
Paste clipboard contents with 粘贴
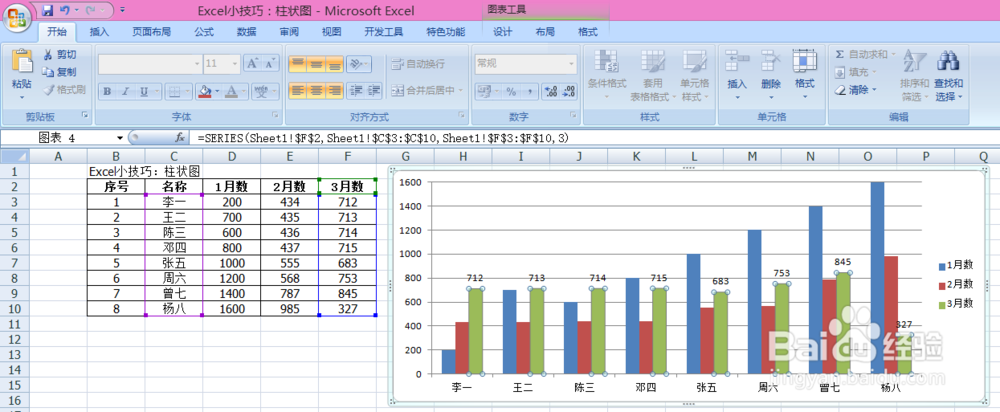(22, 75)
